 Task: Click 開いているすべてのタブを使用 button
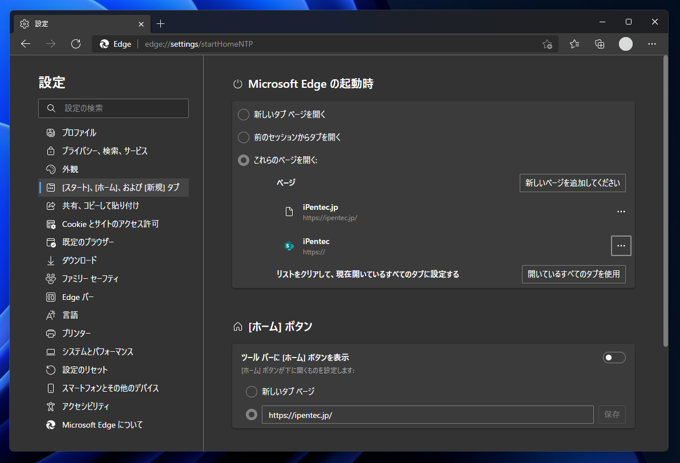click(574, 274)
